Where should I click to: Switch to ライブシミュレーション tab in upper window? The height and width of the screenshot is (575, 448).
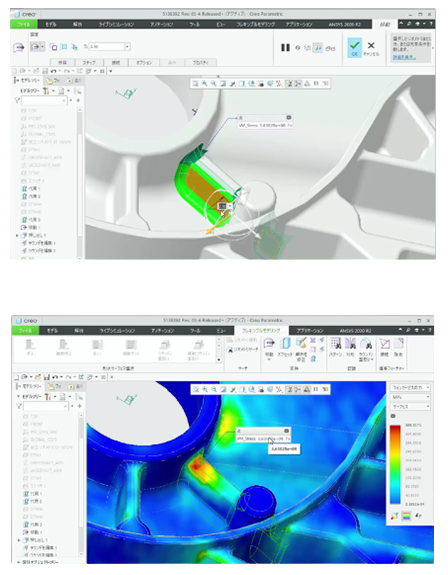[x=116, y=24]
